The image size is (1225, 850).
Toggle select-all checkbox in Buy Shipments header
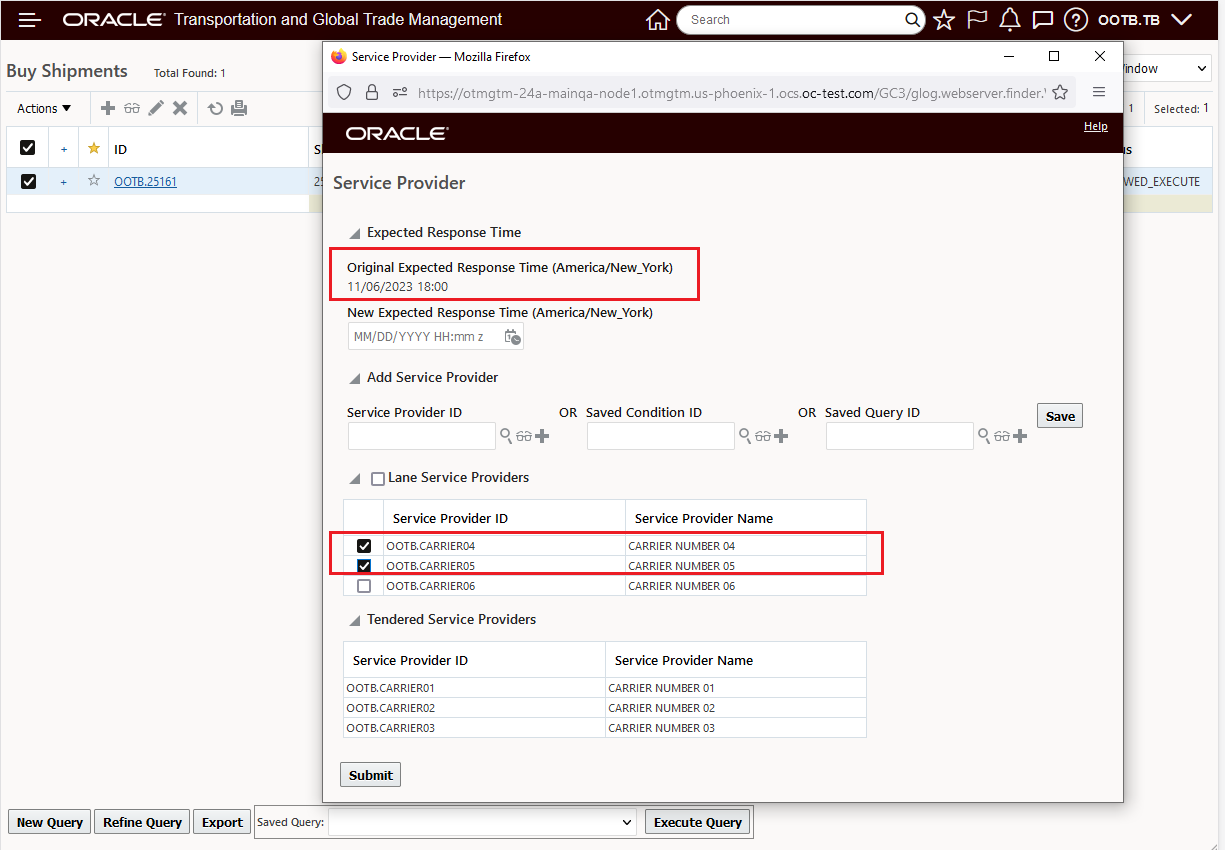pyautogui.click(x=28, y=148)
